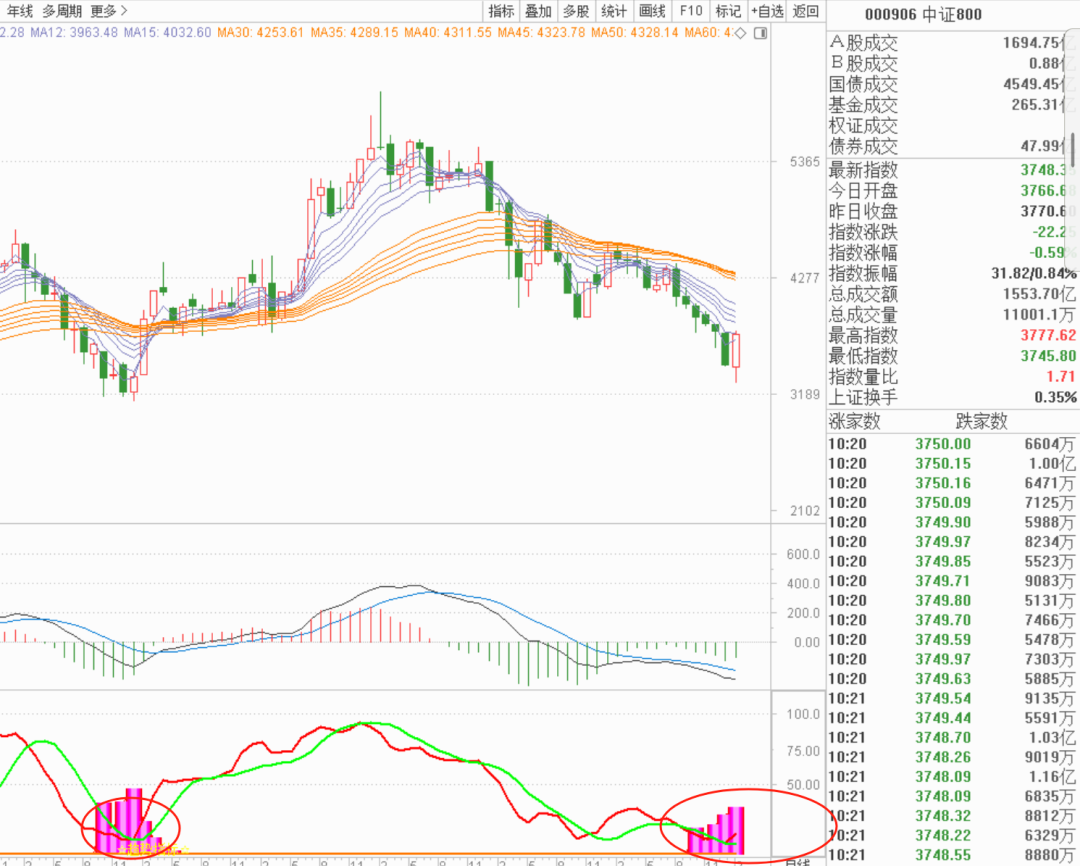This screenshot has height=866, width=1080.
Task: Click the MA12: 3963.48 legend label
Action: [x=74, y=32]
